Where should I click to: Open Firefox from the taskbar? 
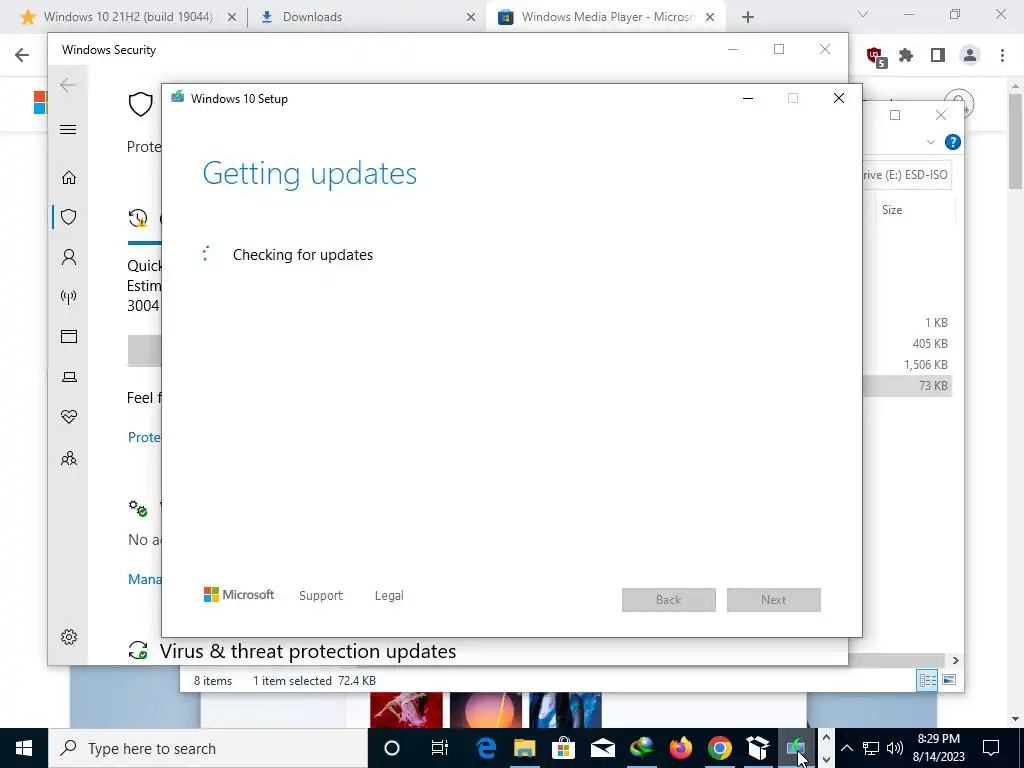tap(680, 748)
